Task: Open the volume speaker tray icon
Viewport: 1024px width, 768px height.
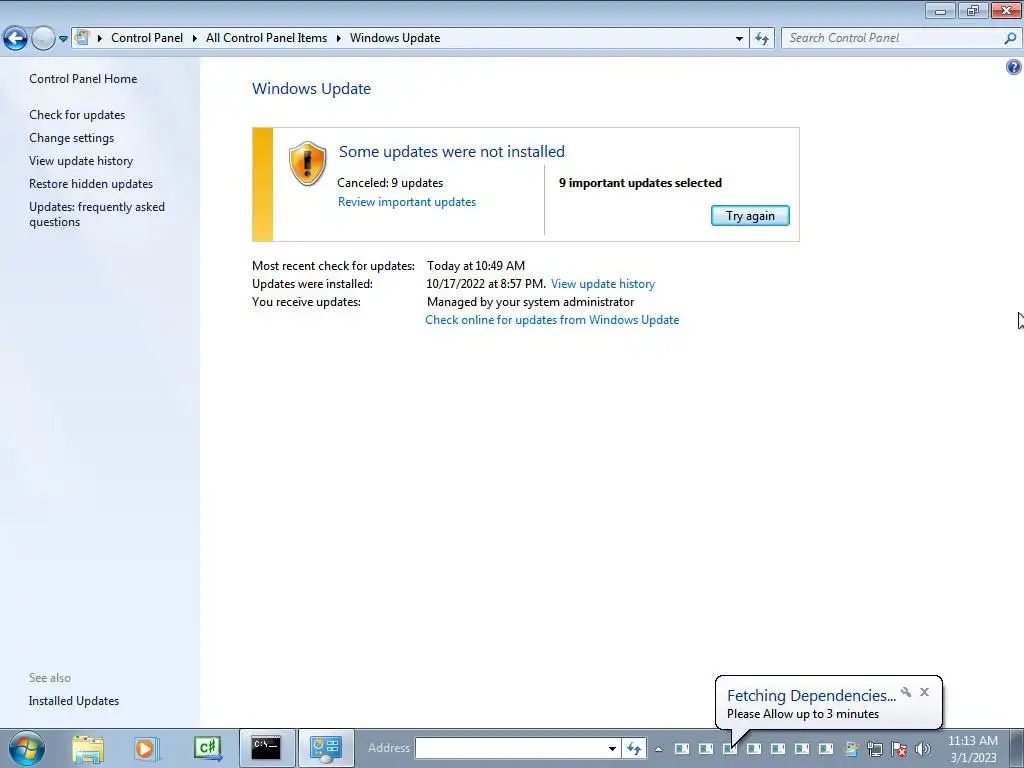Action: (x=923, y=748)
